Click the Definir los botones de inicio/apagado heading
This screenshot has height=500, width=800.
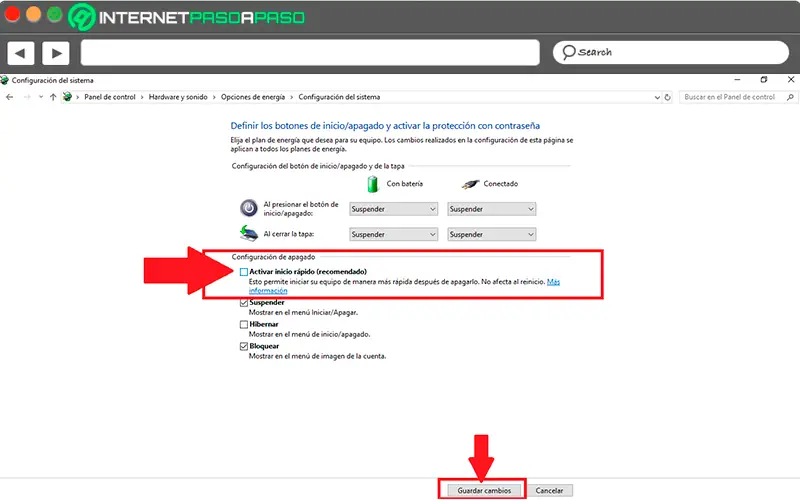coord(385,126)
